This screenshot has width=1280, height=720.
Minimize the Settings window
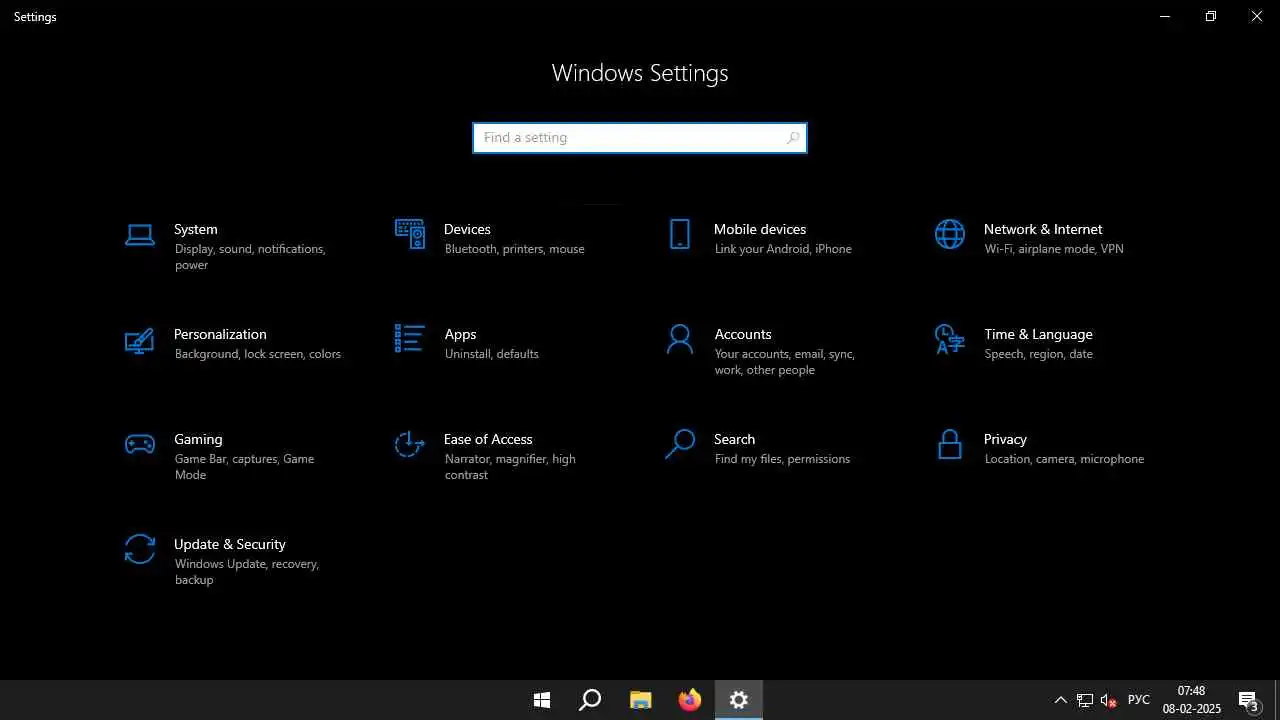[1165, 16]
